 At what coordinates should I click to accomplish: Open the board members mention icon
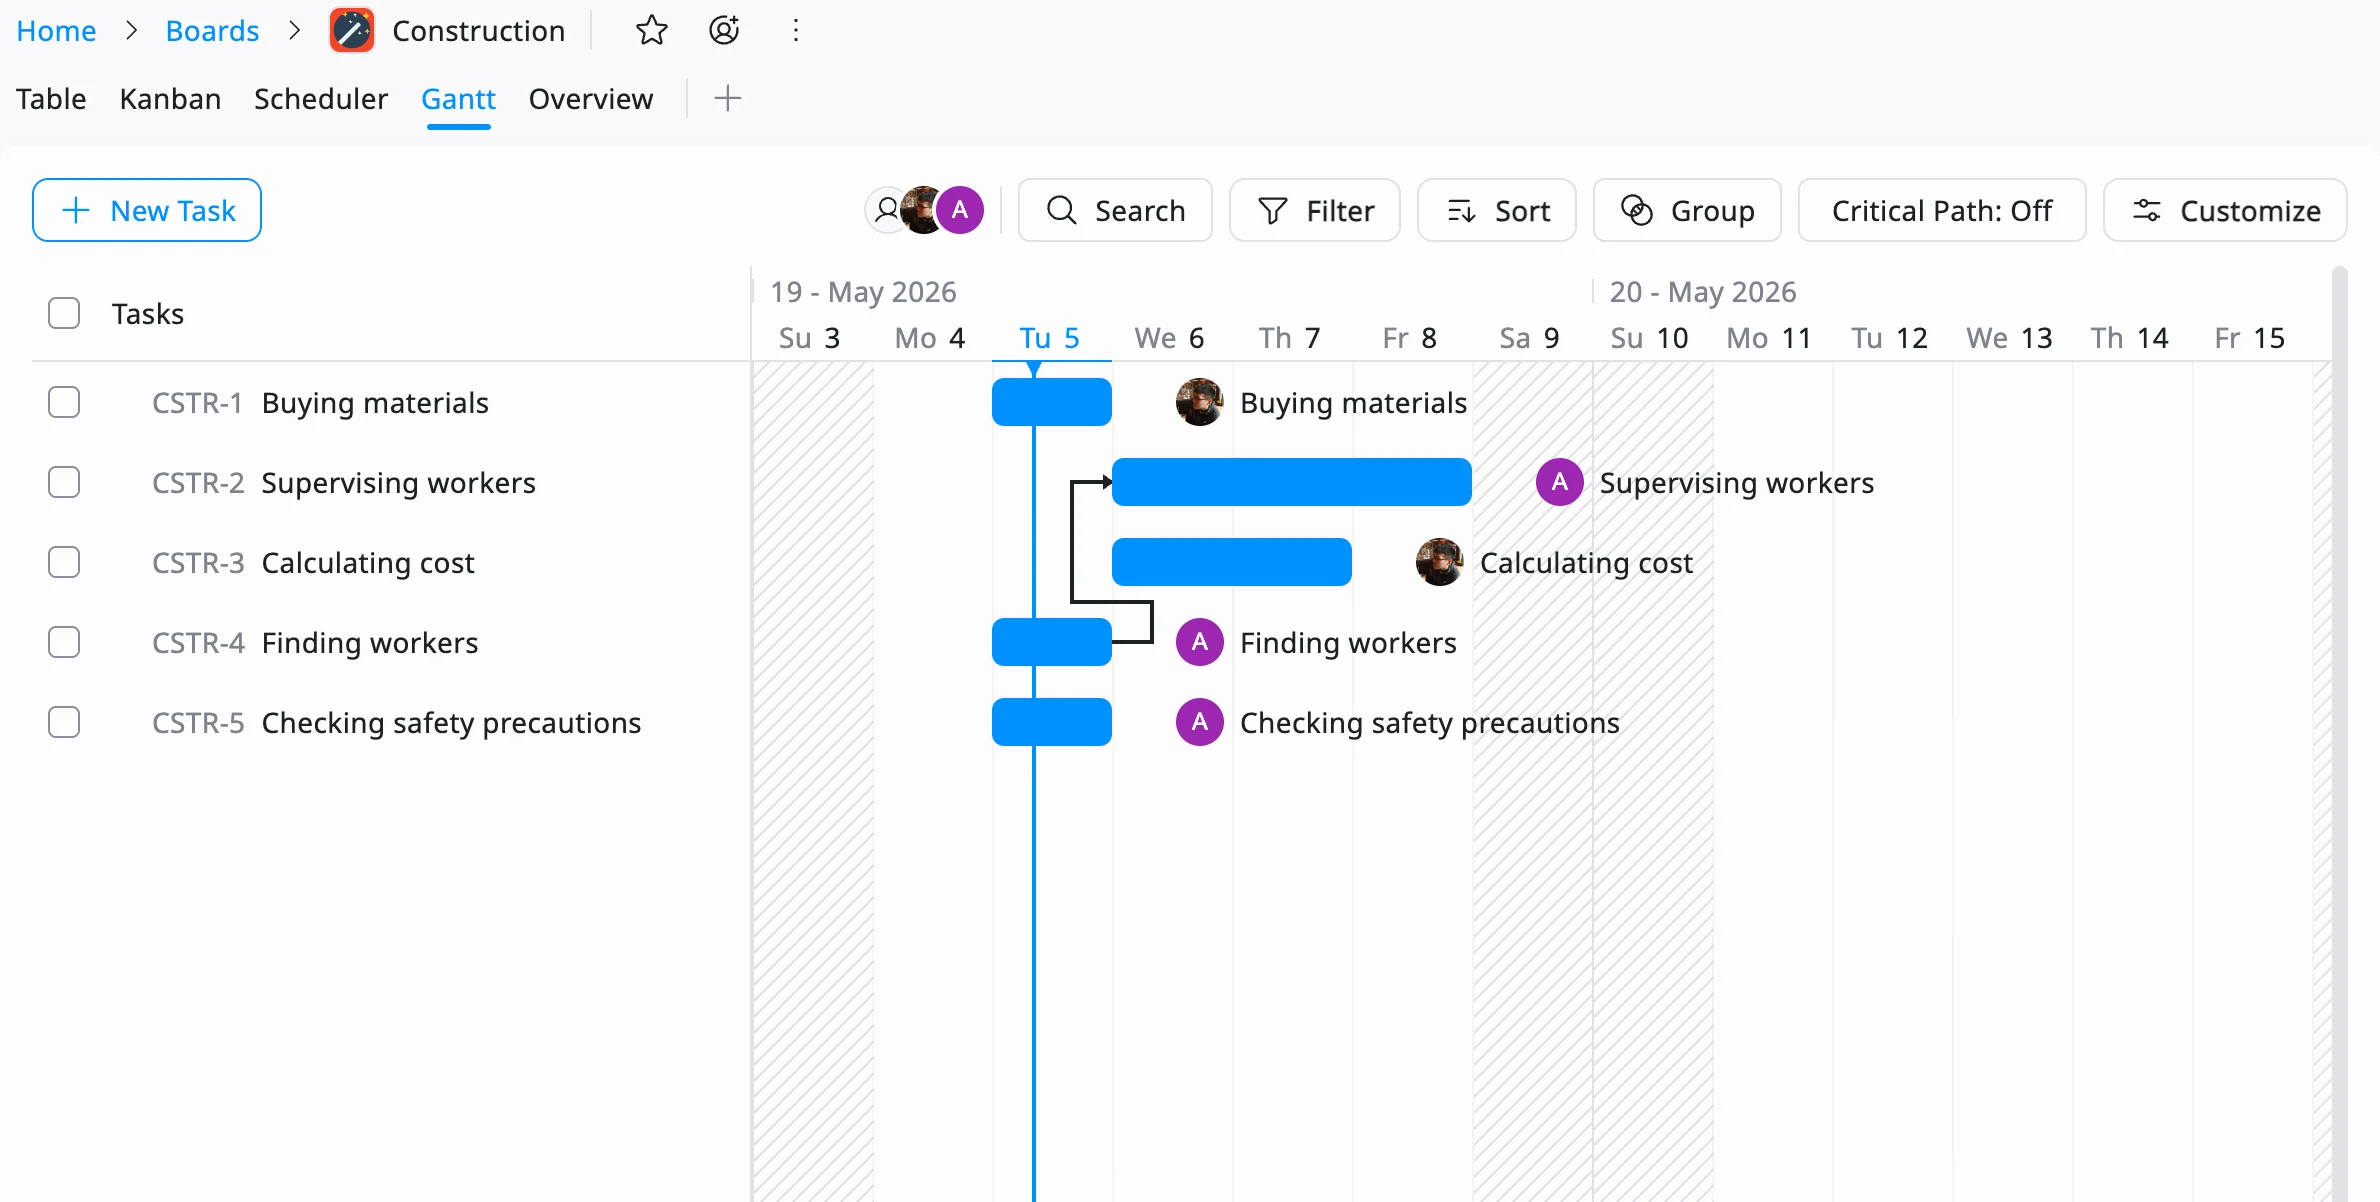pyautogui.click(x=724, y=31)
